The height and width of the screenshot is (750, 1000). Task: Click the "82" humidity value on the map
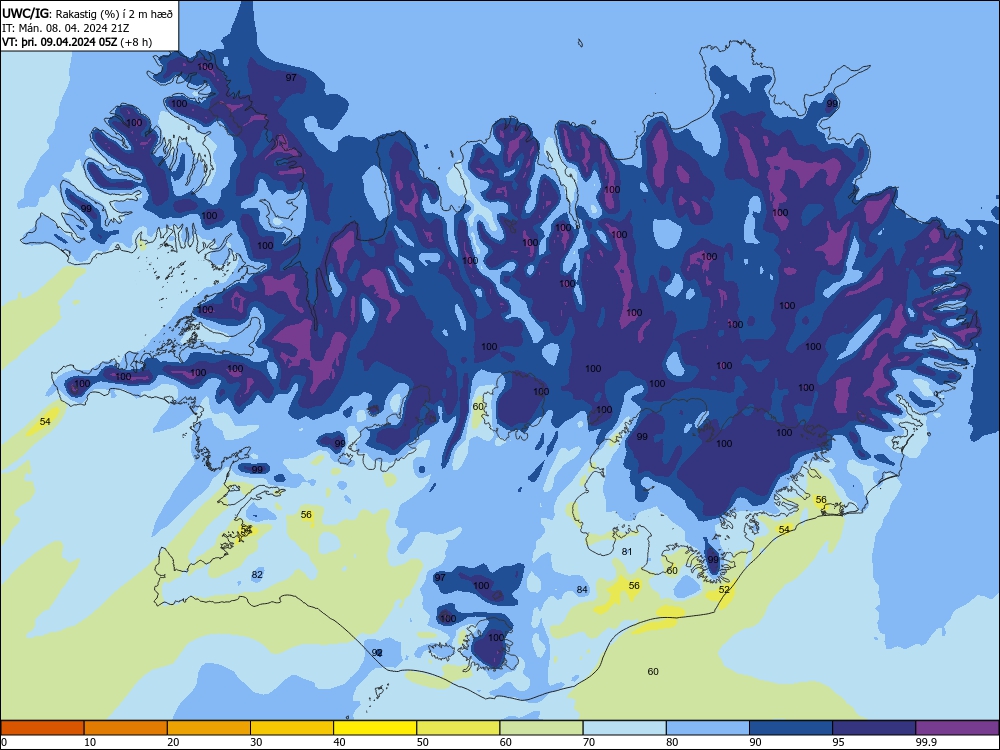pos(257,575)
